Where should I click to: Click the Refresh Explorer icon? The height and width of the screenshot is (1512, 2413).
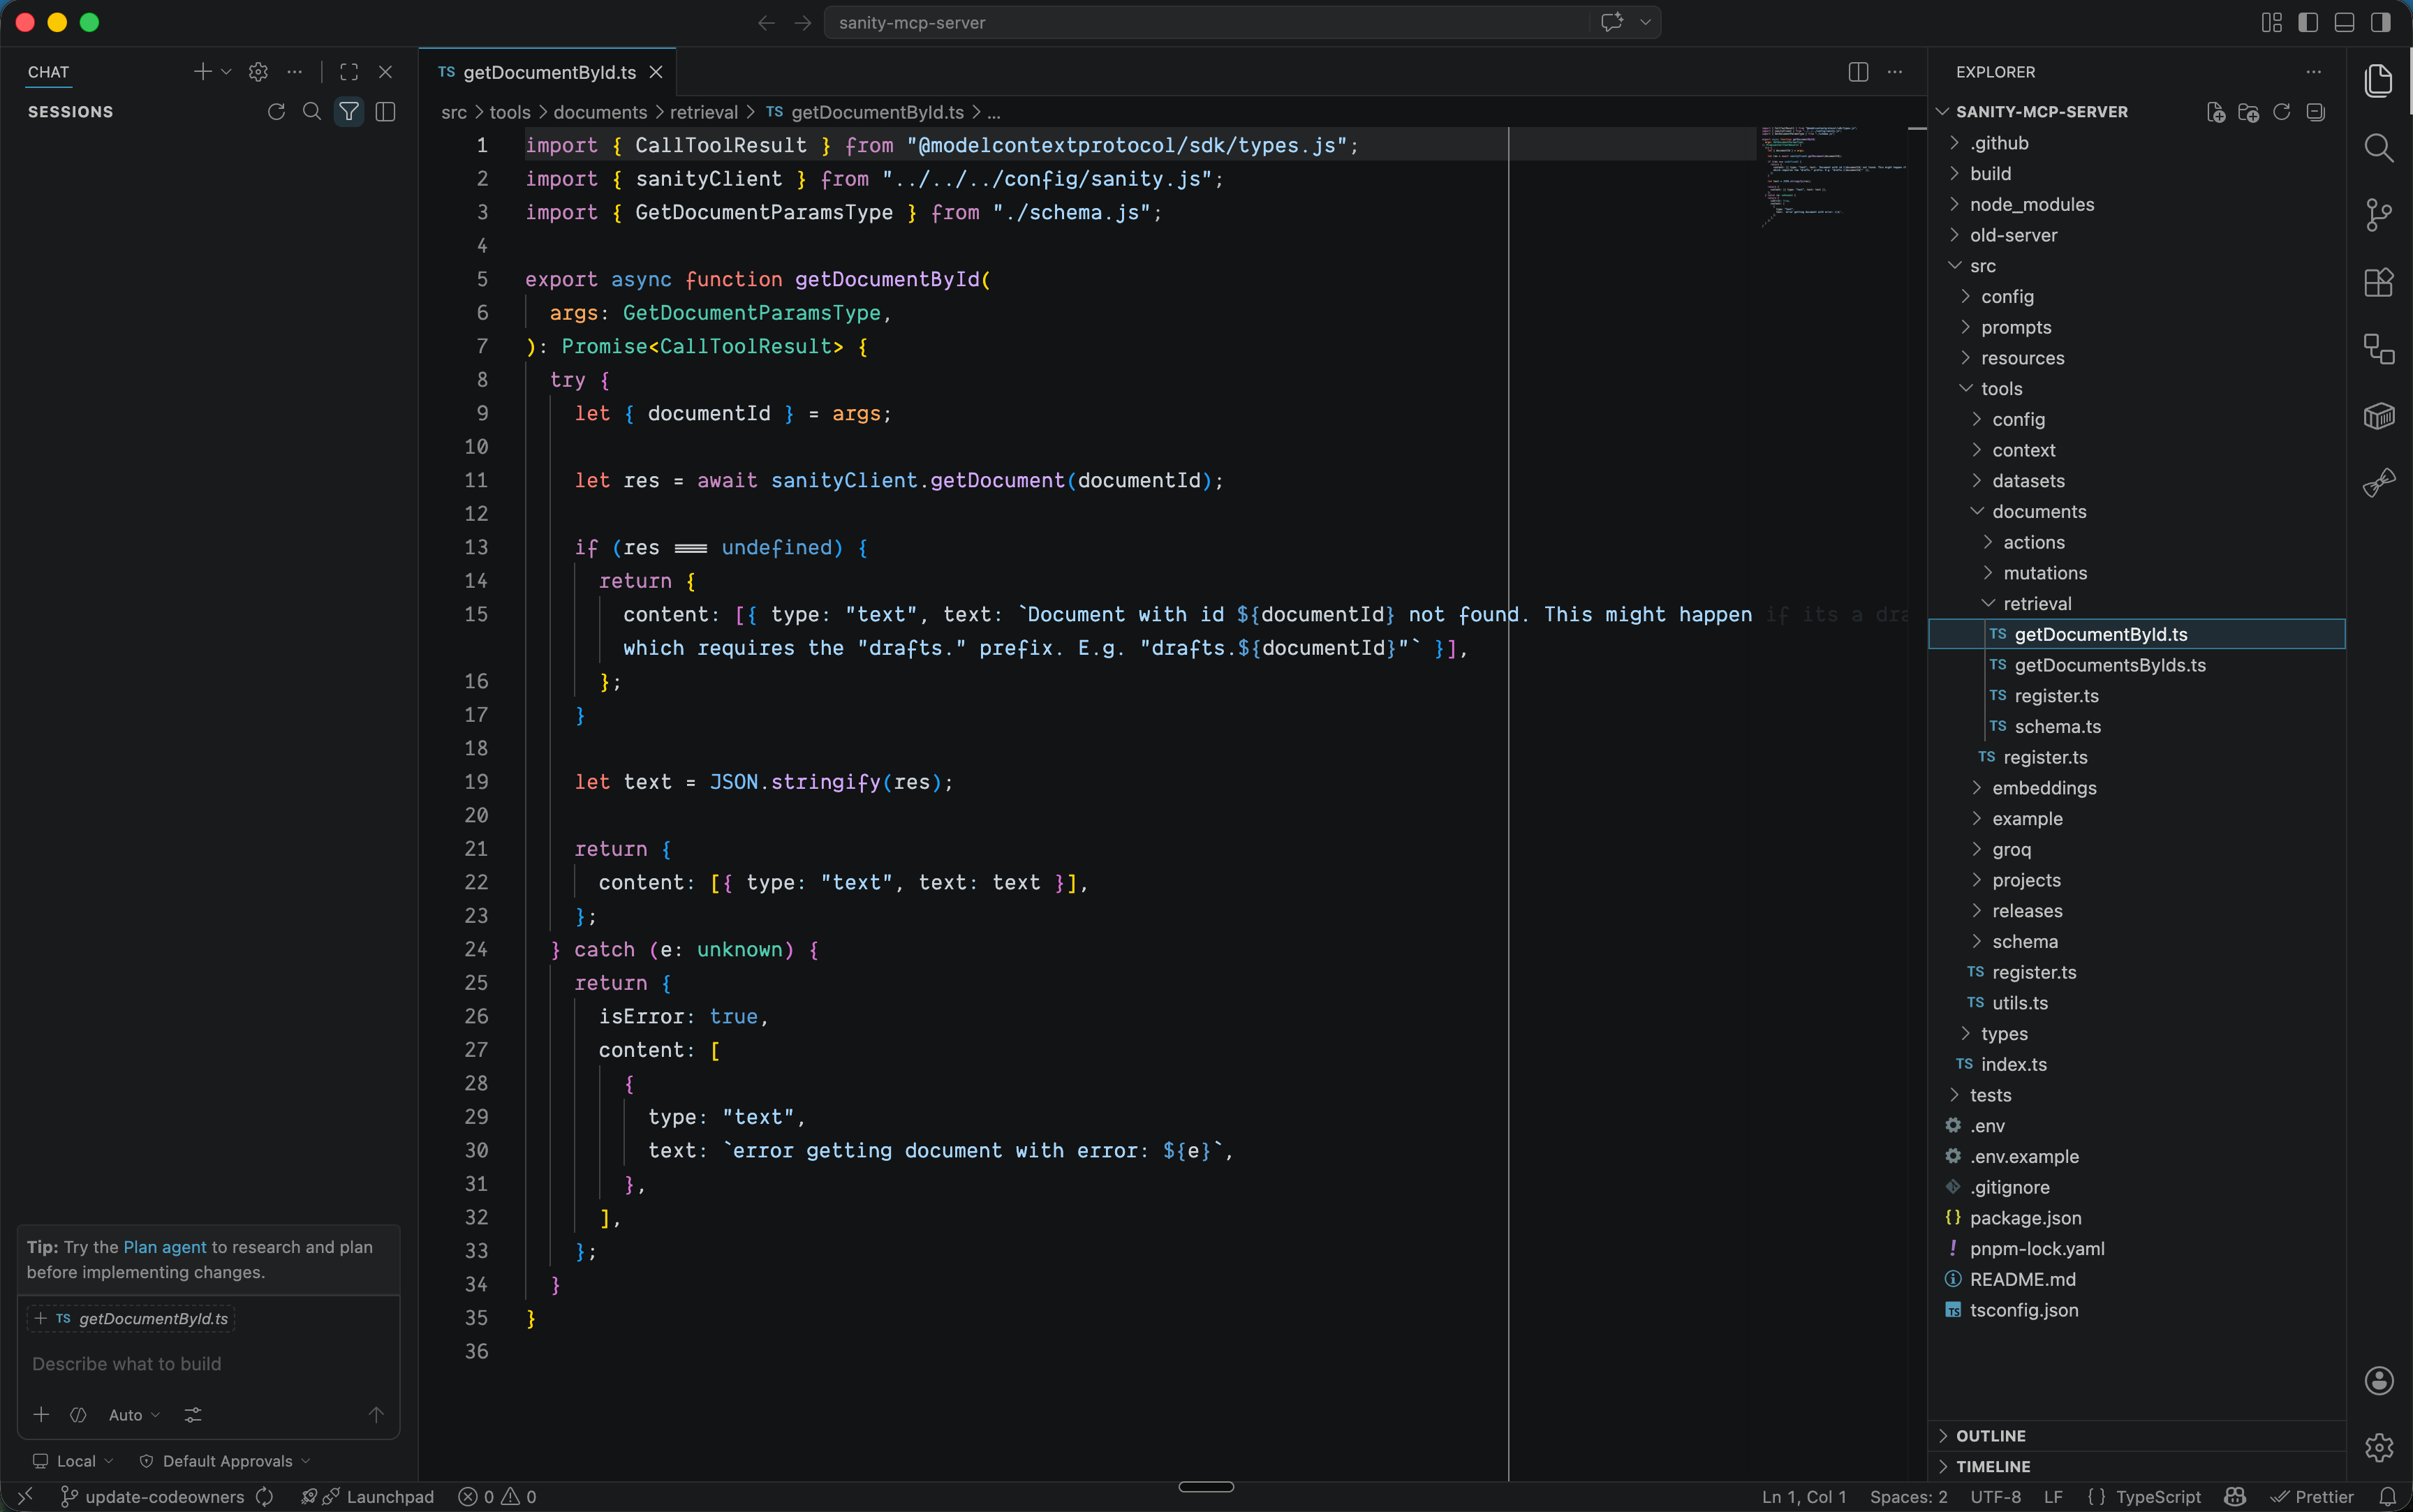(x=2281, y=112)
